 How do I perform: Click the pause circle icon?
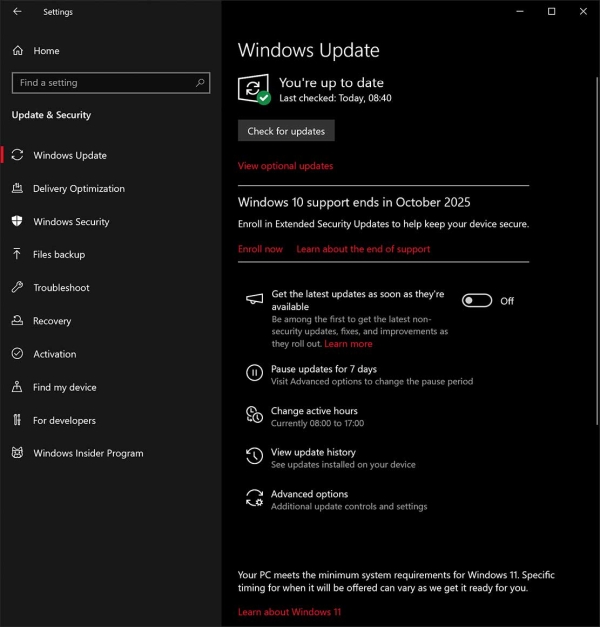click(x=254, y=373)
